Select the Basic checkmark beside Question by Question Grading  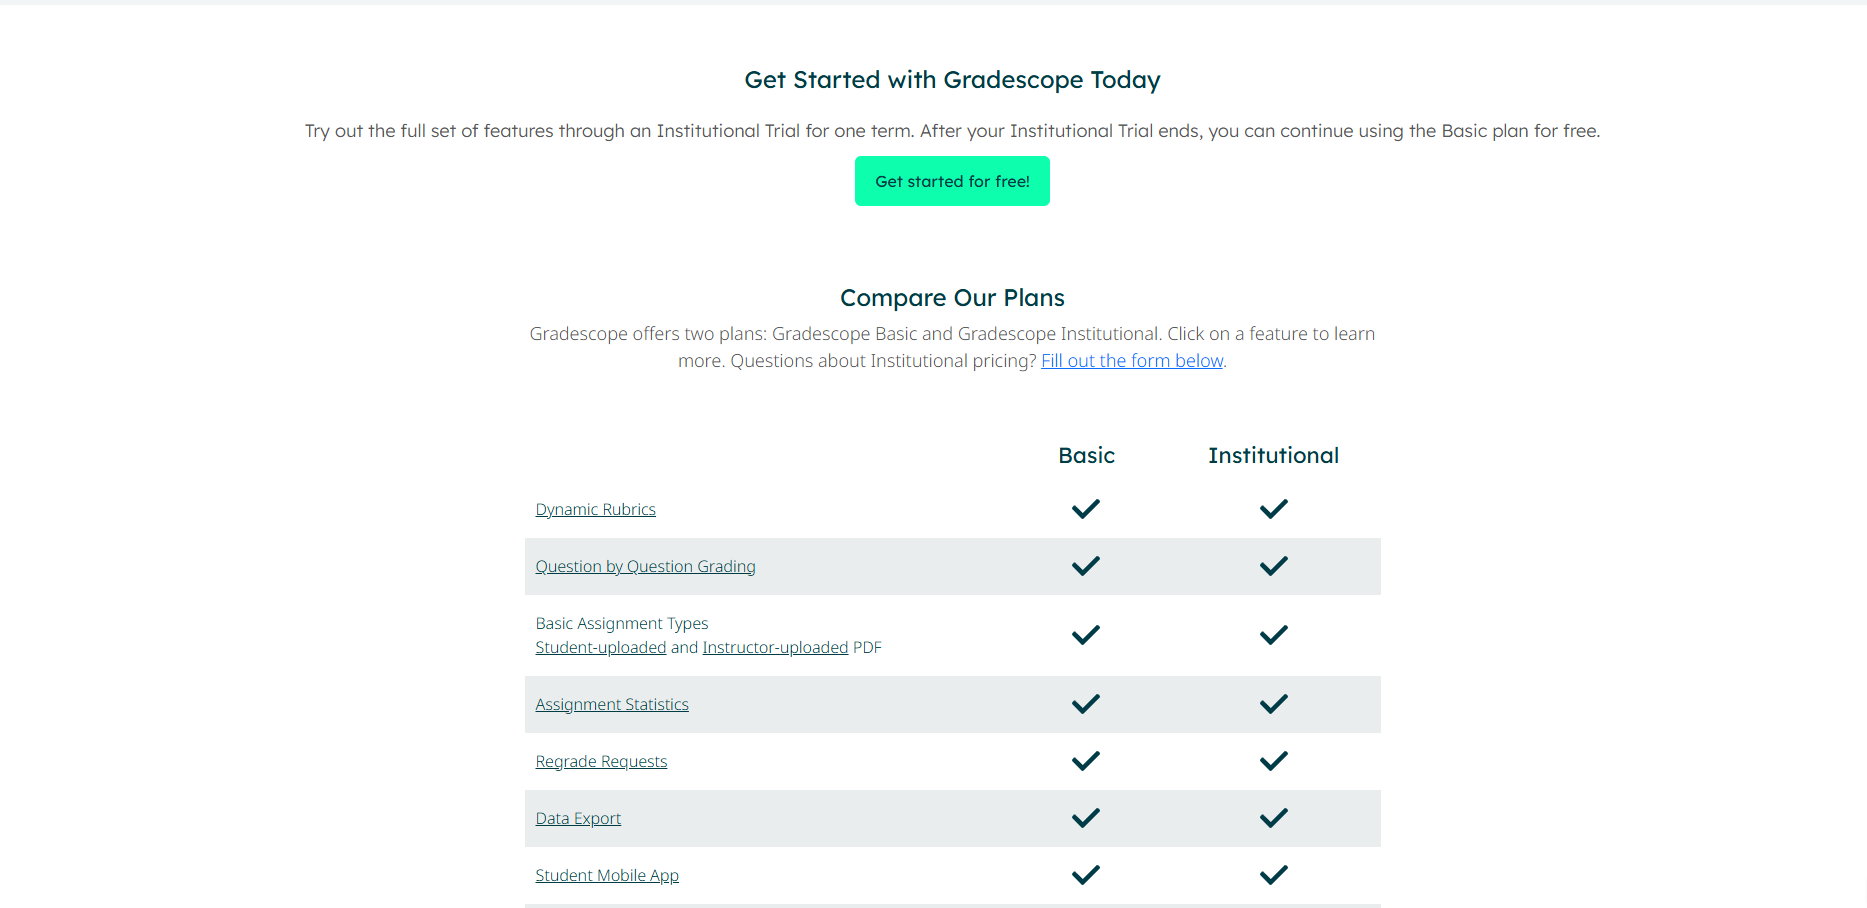[1085, 566]
